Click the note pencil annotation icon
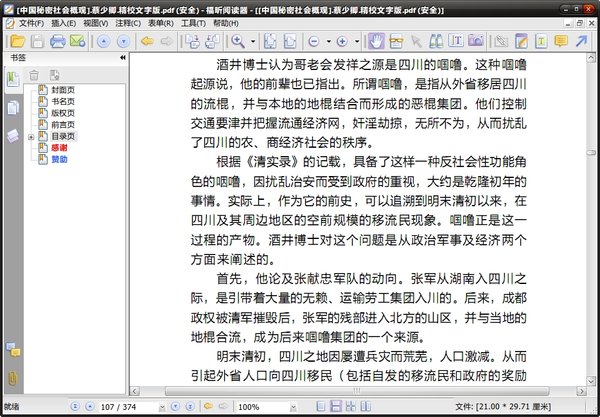This screenshot has height=417, width=600. (x=521, y=41)
